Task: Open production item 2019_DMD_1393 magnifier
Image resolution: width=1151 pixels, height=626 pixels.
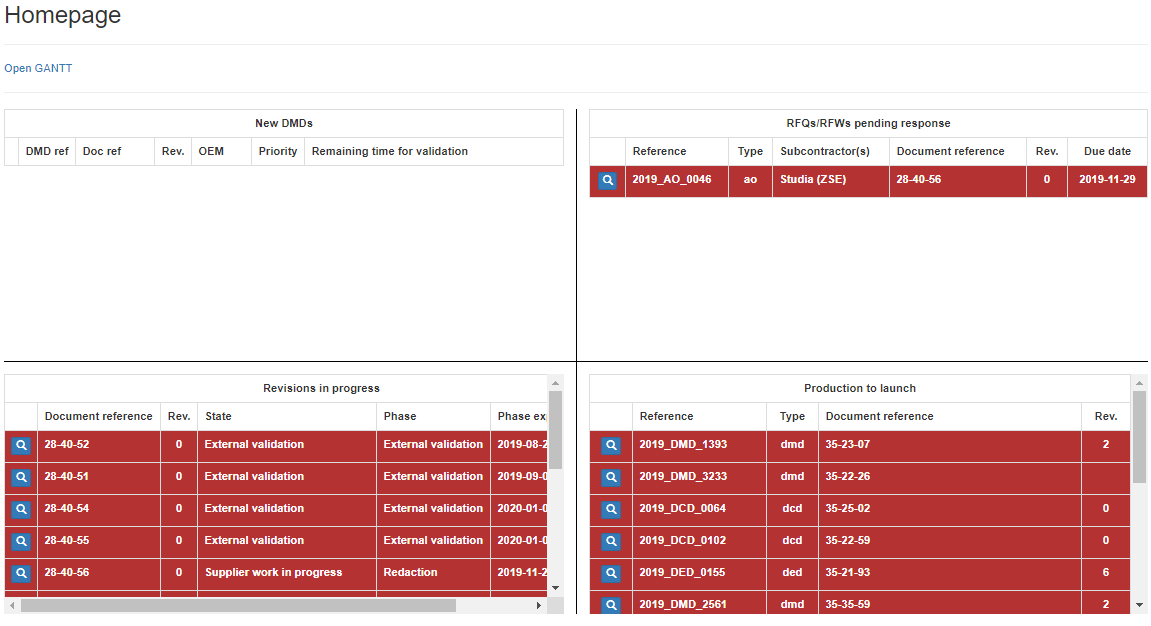Action: pyautogui.click(x=611, y=446)
